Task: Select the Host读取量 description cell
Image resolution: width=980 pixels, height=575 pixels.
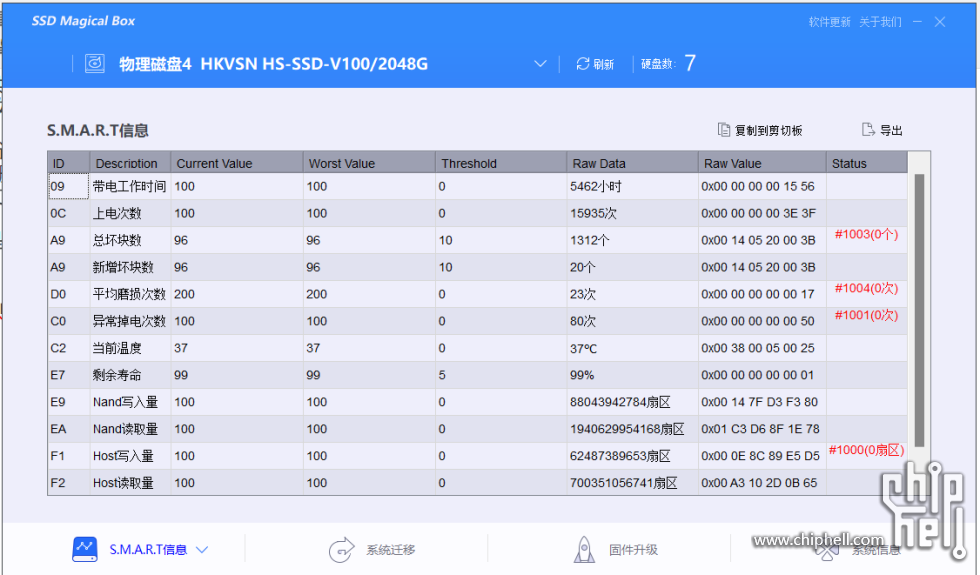Action: coord(130,482)
